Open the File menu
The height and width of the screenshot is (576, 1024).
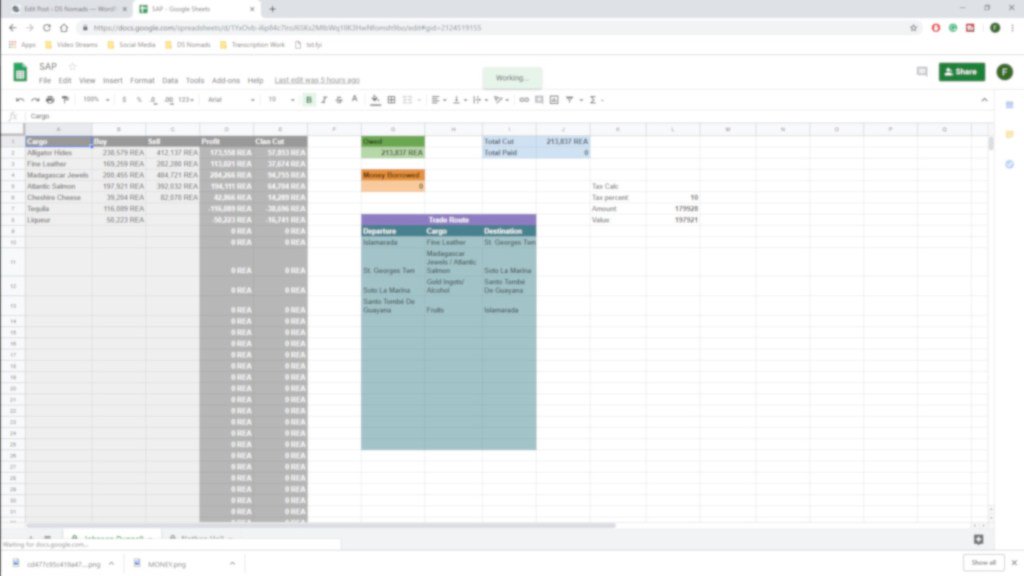click(44, 81)
